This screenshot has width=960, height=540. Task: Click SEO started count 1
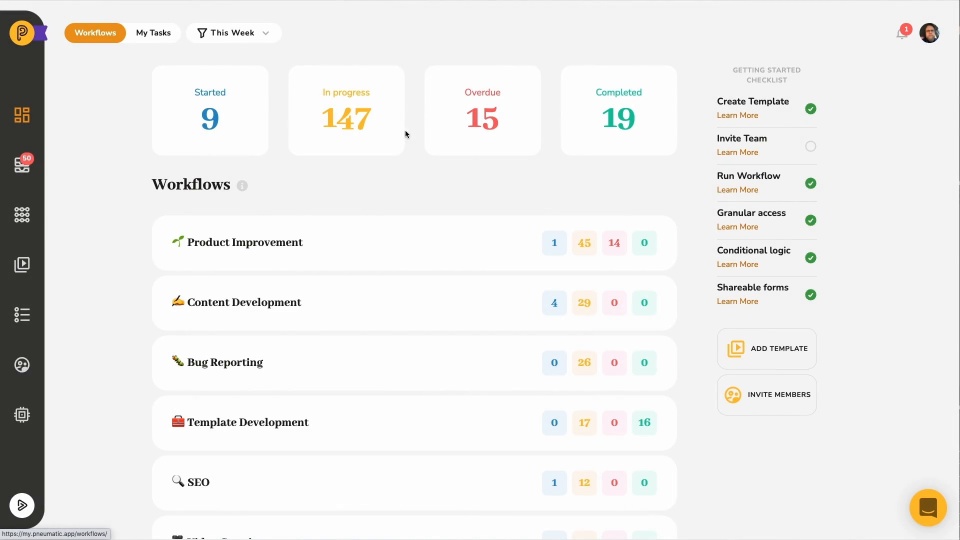(554, 483)
